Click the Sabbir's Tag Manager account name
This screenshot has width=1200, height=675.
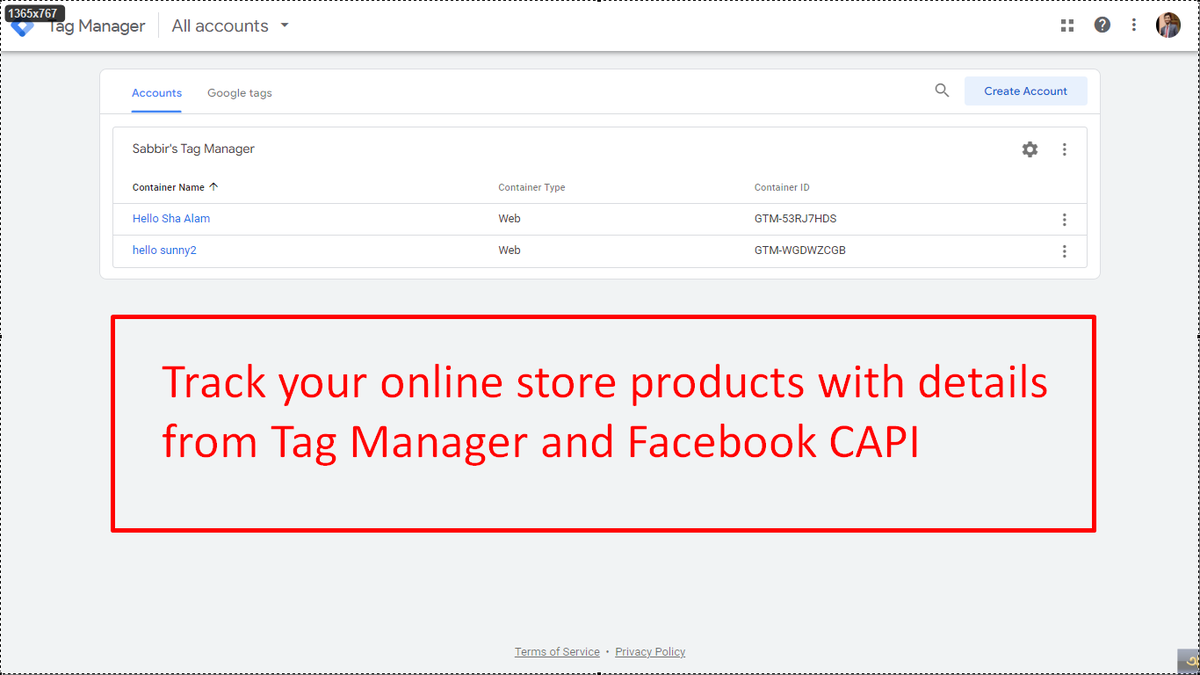tap(193, 149)
